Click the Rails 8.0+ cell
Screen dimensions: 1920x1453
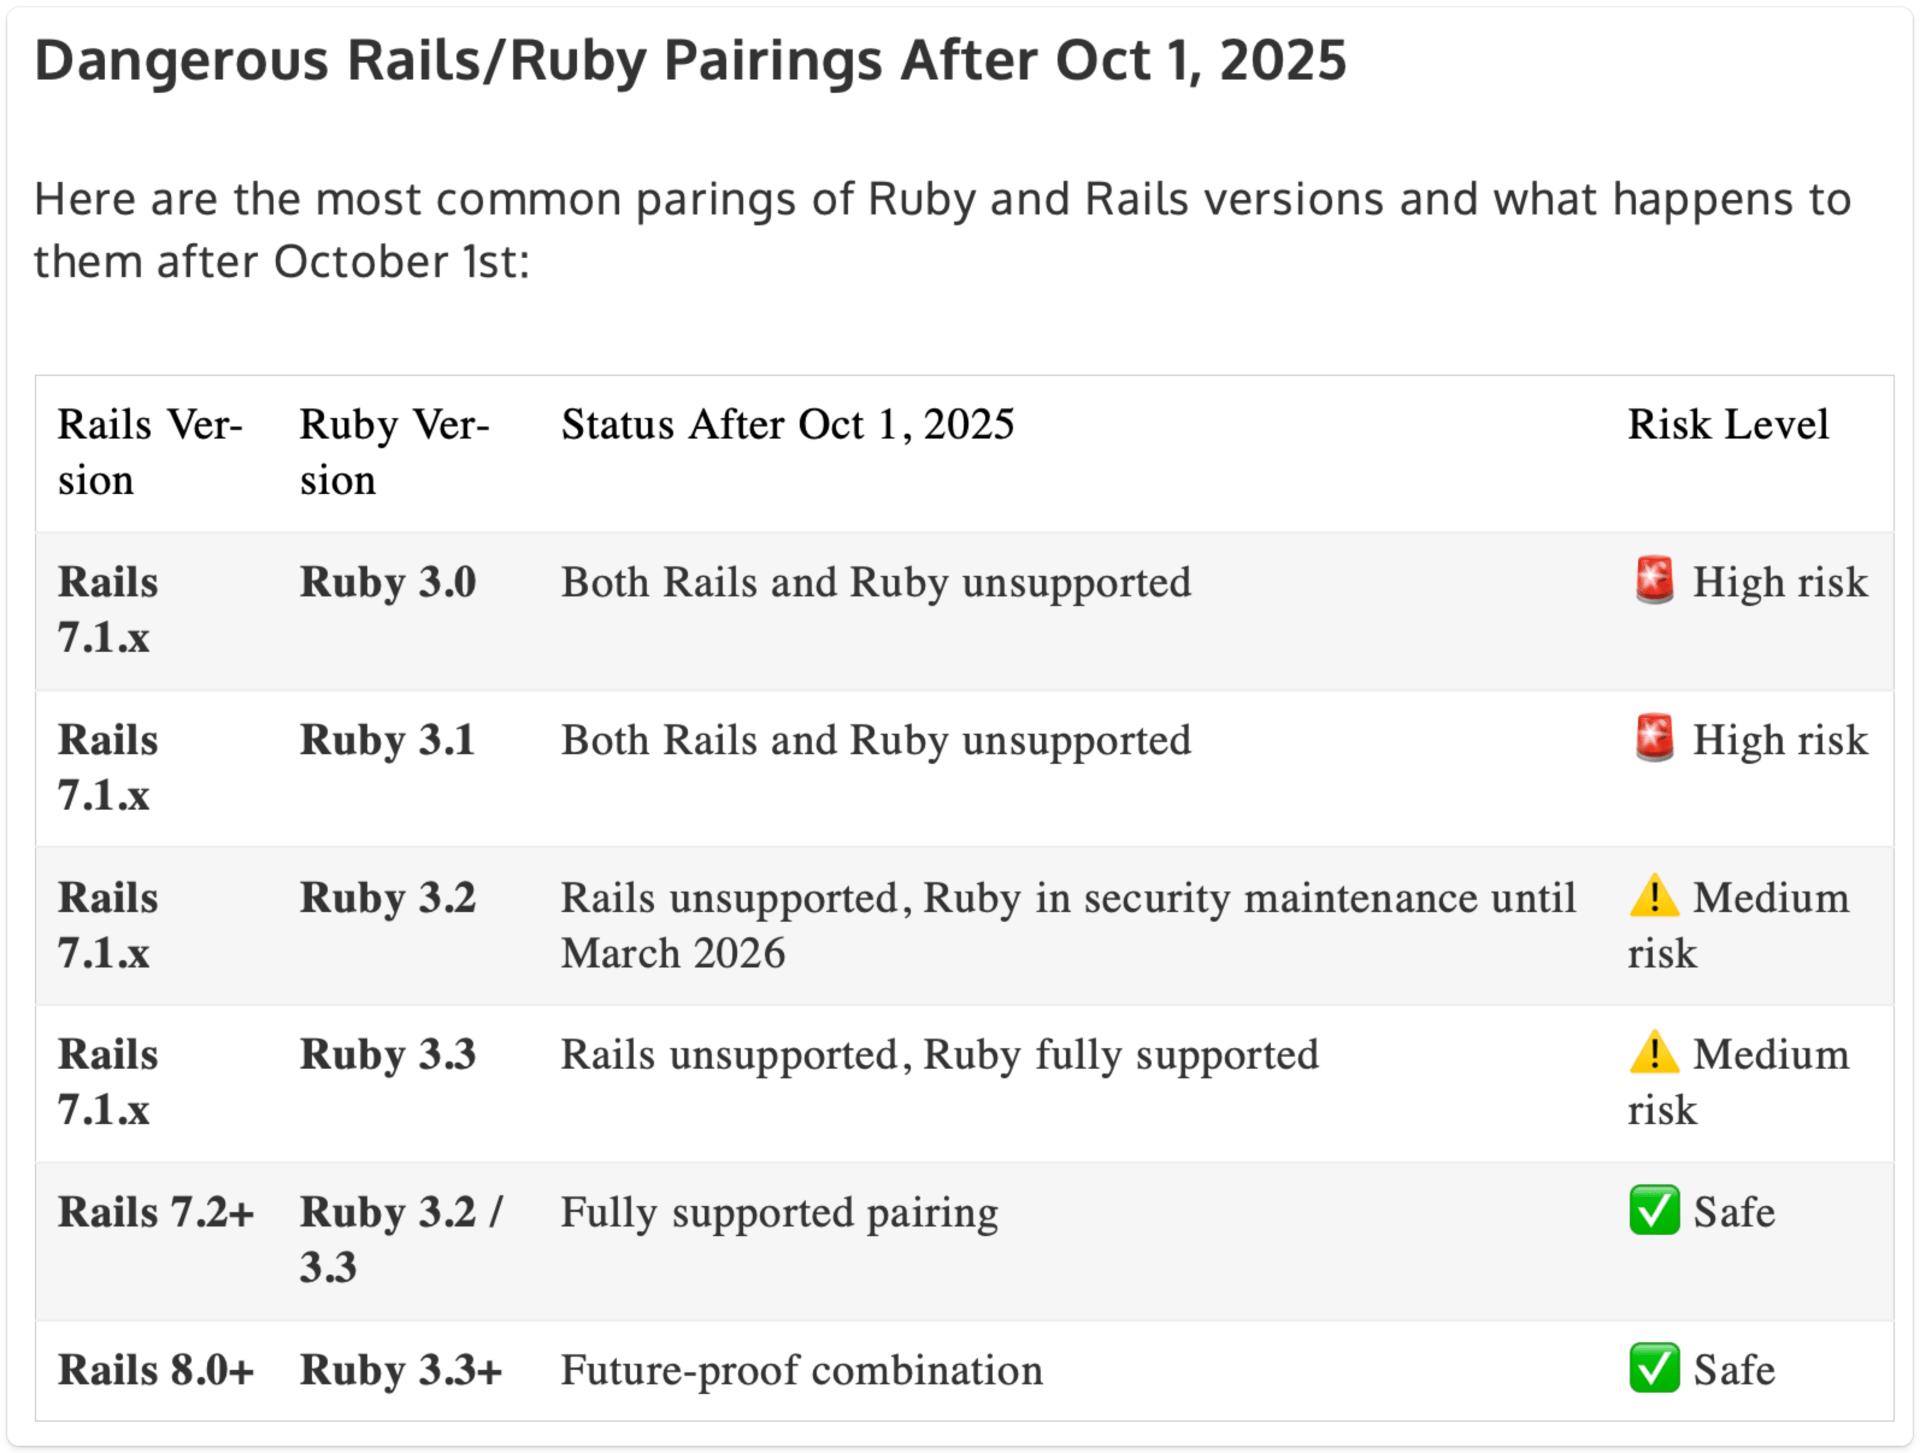(156, 1370)
